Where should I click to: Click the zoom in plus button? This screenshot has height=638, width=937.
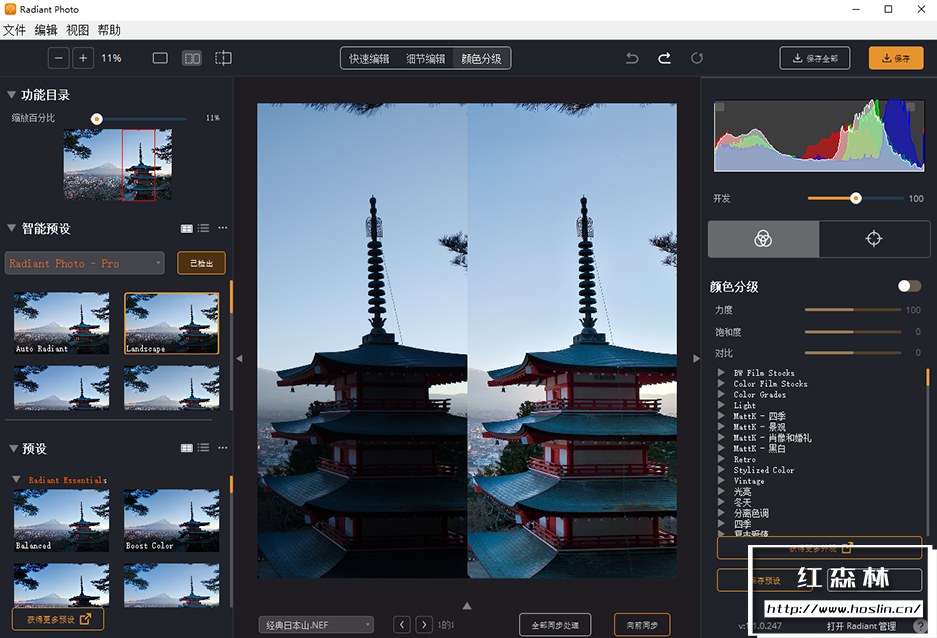click(x=84, y=58)
